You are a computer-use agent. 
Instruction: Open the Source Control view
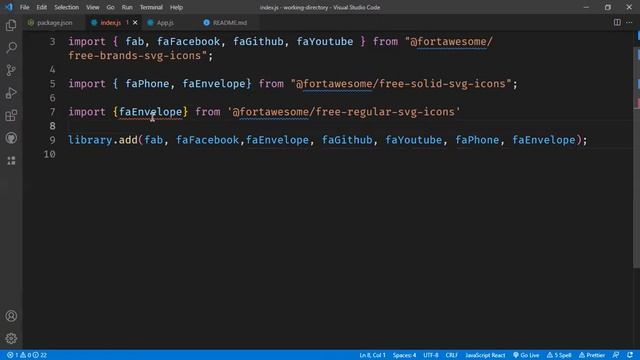point(11,70)
